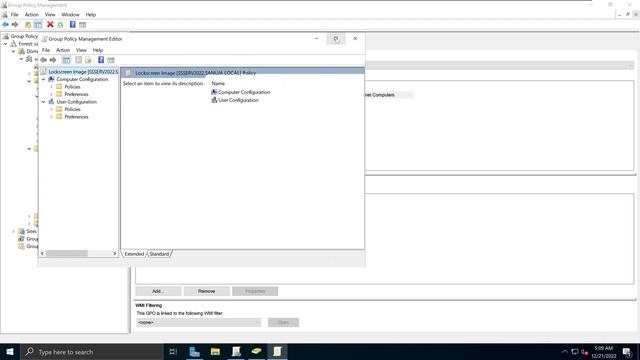Select Policies folder under Computer Configuration
The image size is (640, 360).
[72, 87]
